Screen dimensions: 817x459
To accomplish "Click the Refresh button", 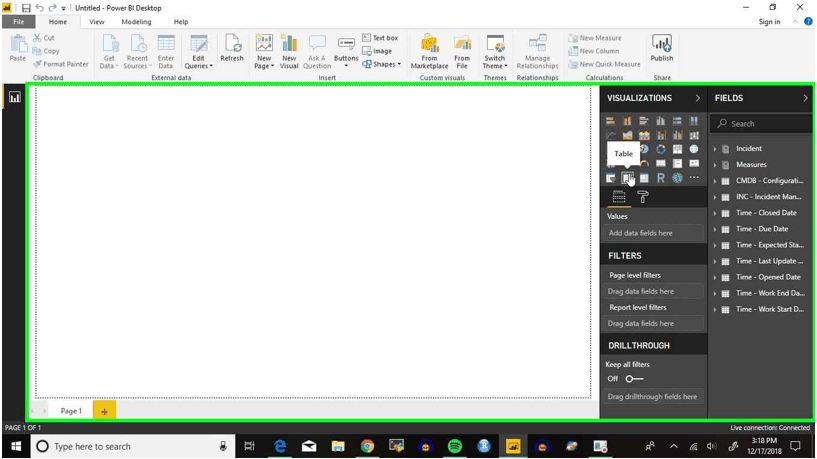I will pos(232,48).
